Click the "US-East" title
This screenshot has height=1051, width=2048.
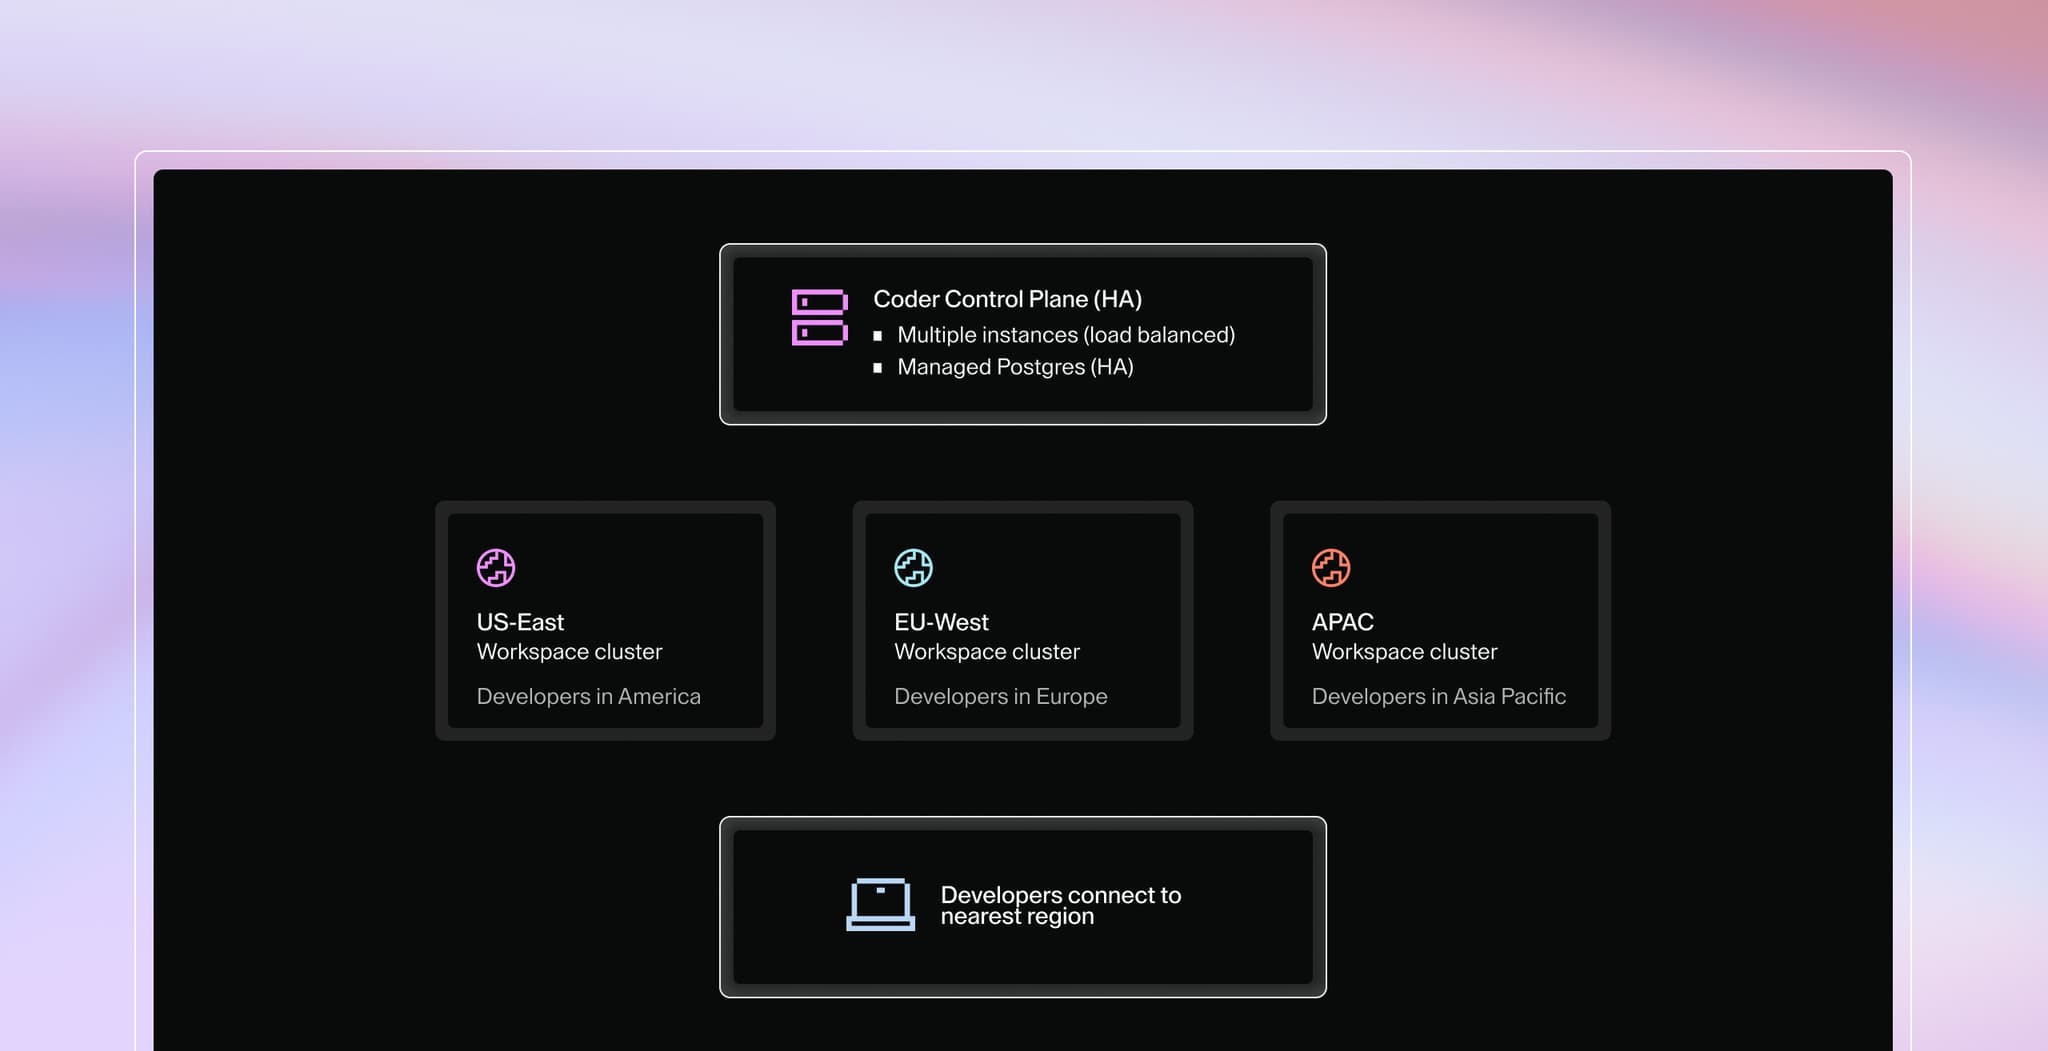[520, 622]
